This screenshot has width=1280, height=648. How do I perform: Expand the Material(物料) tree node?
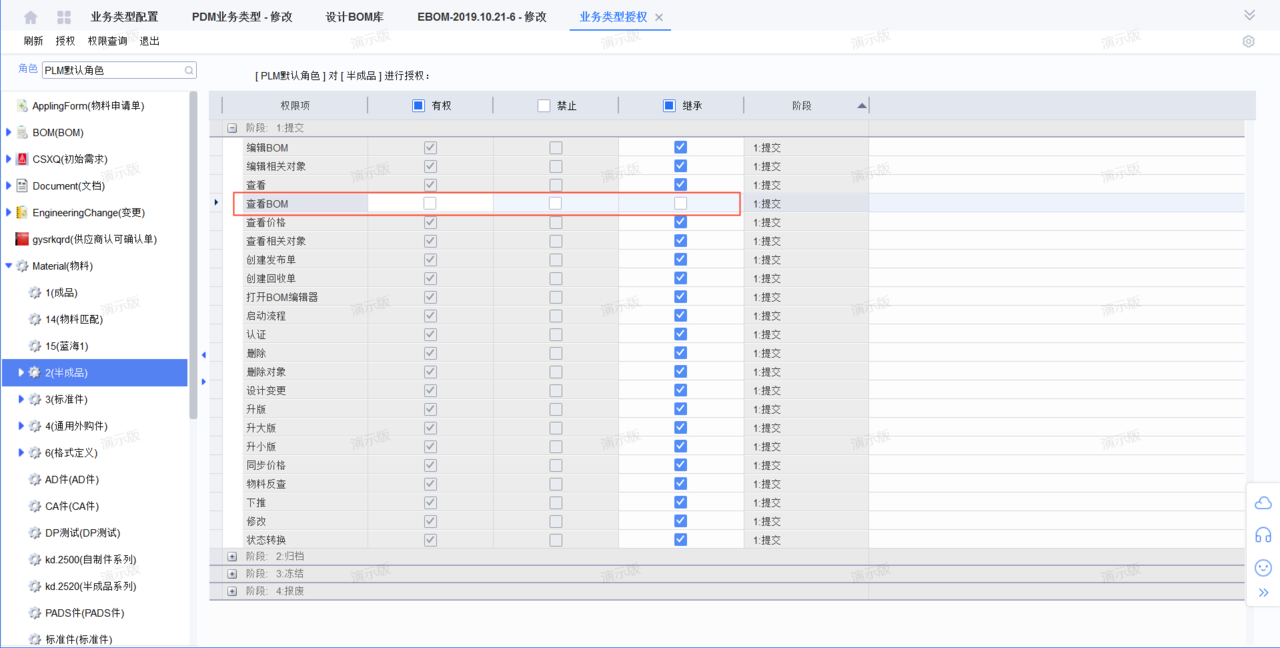tap(10, 265)
